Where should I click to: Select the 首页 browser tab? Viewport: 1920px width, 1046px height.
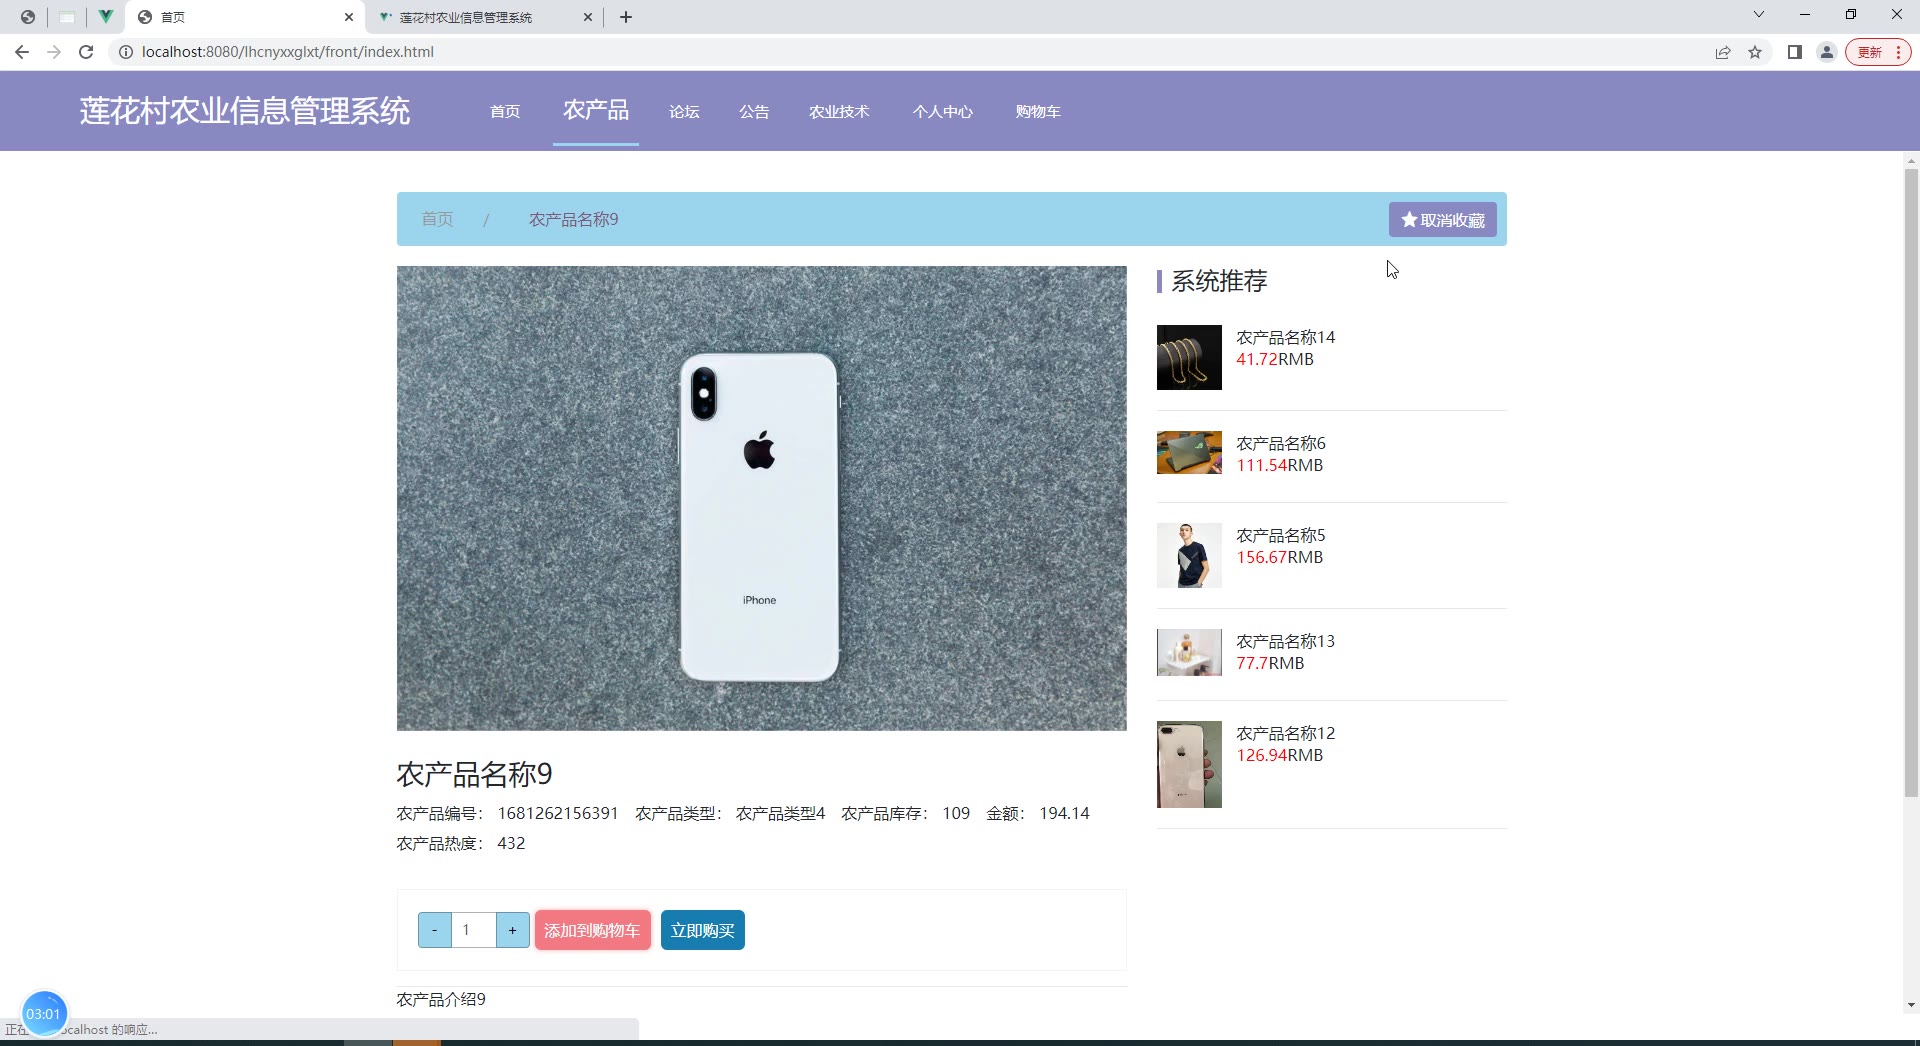(x=245, y=17)
